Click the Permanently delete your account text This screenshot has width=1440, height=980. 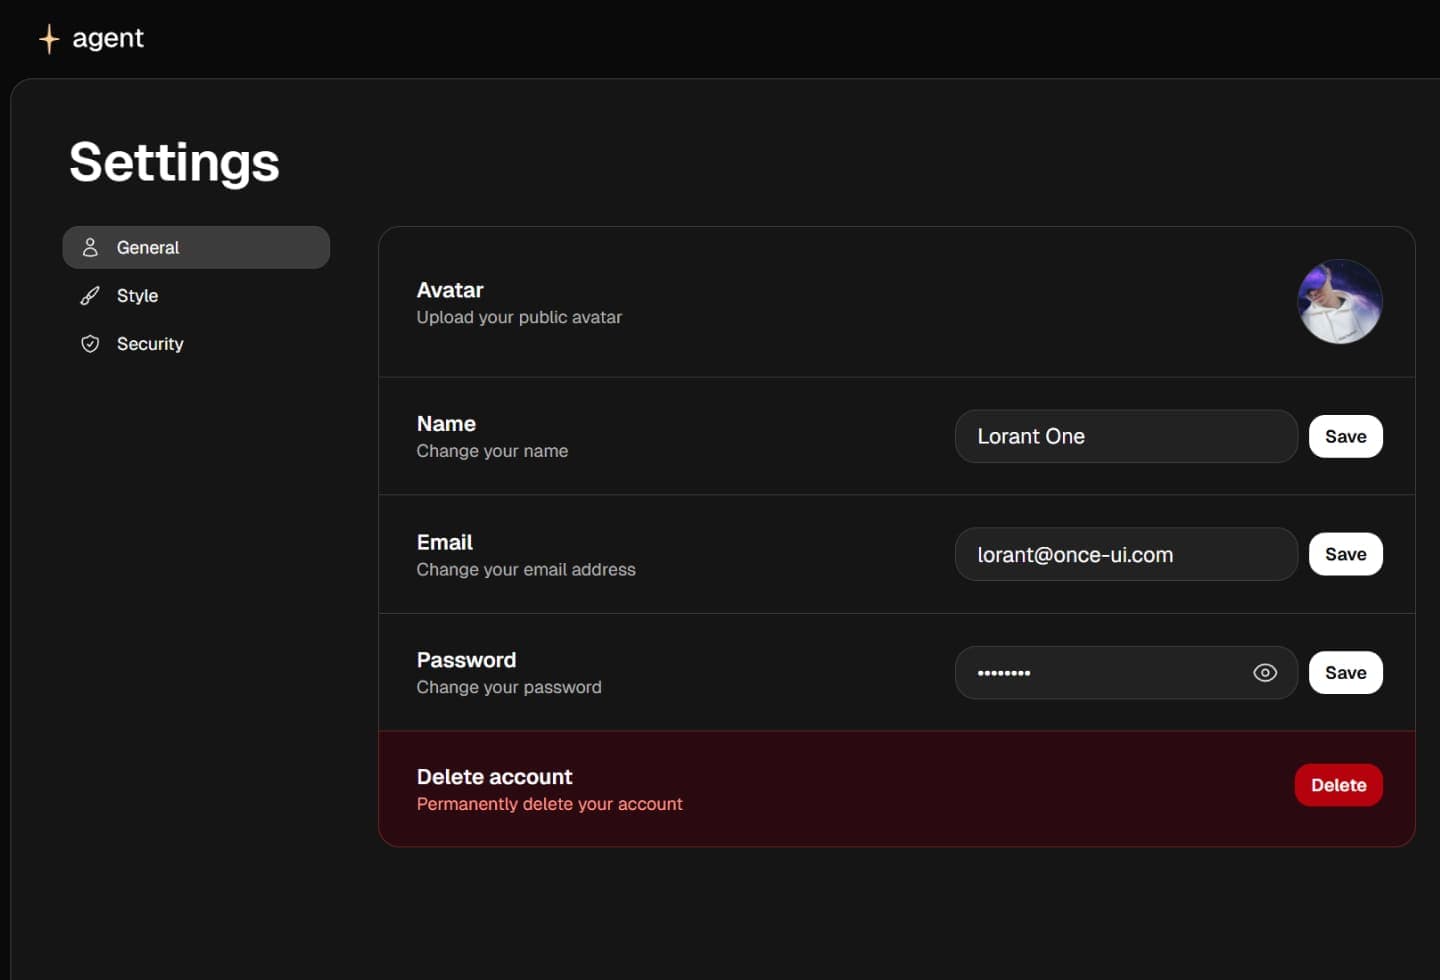(x=549, y=804)
